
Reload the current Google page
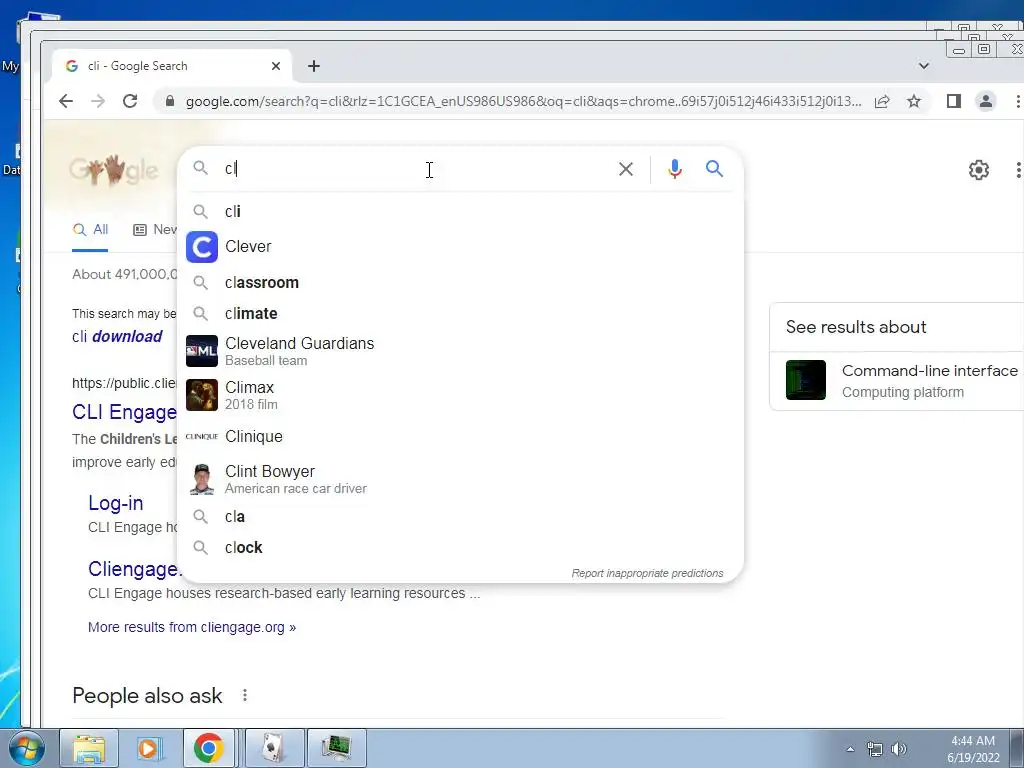130,101
